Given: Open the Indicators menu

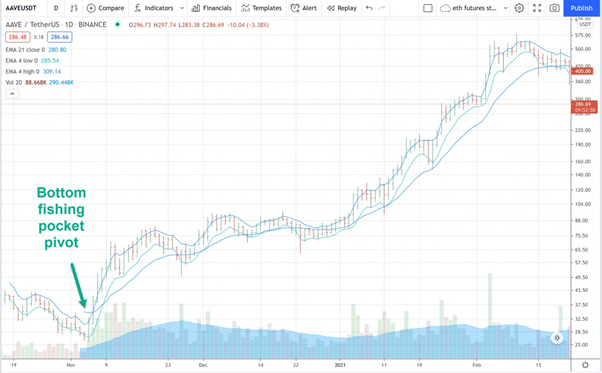Looking at the screenshot, I should [154, 8].
